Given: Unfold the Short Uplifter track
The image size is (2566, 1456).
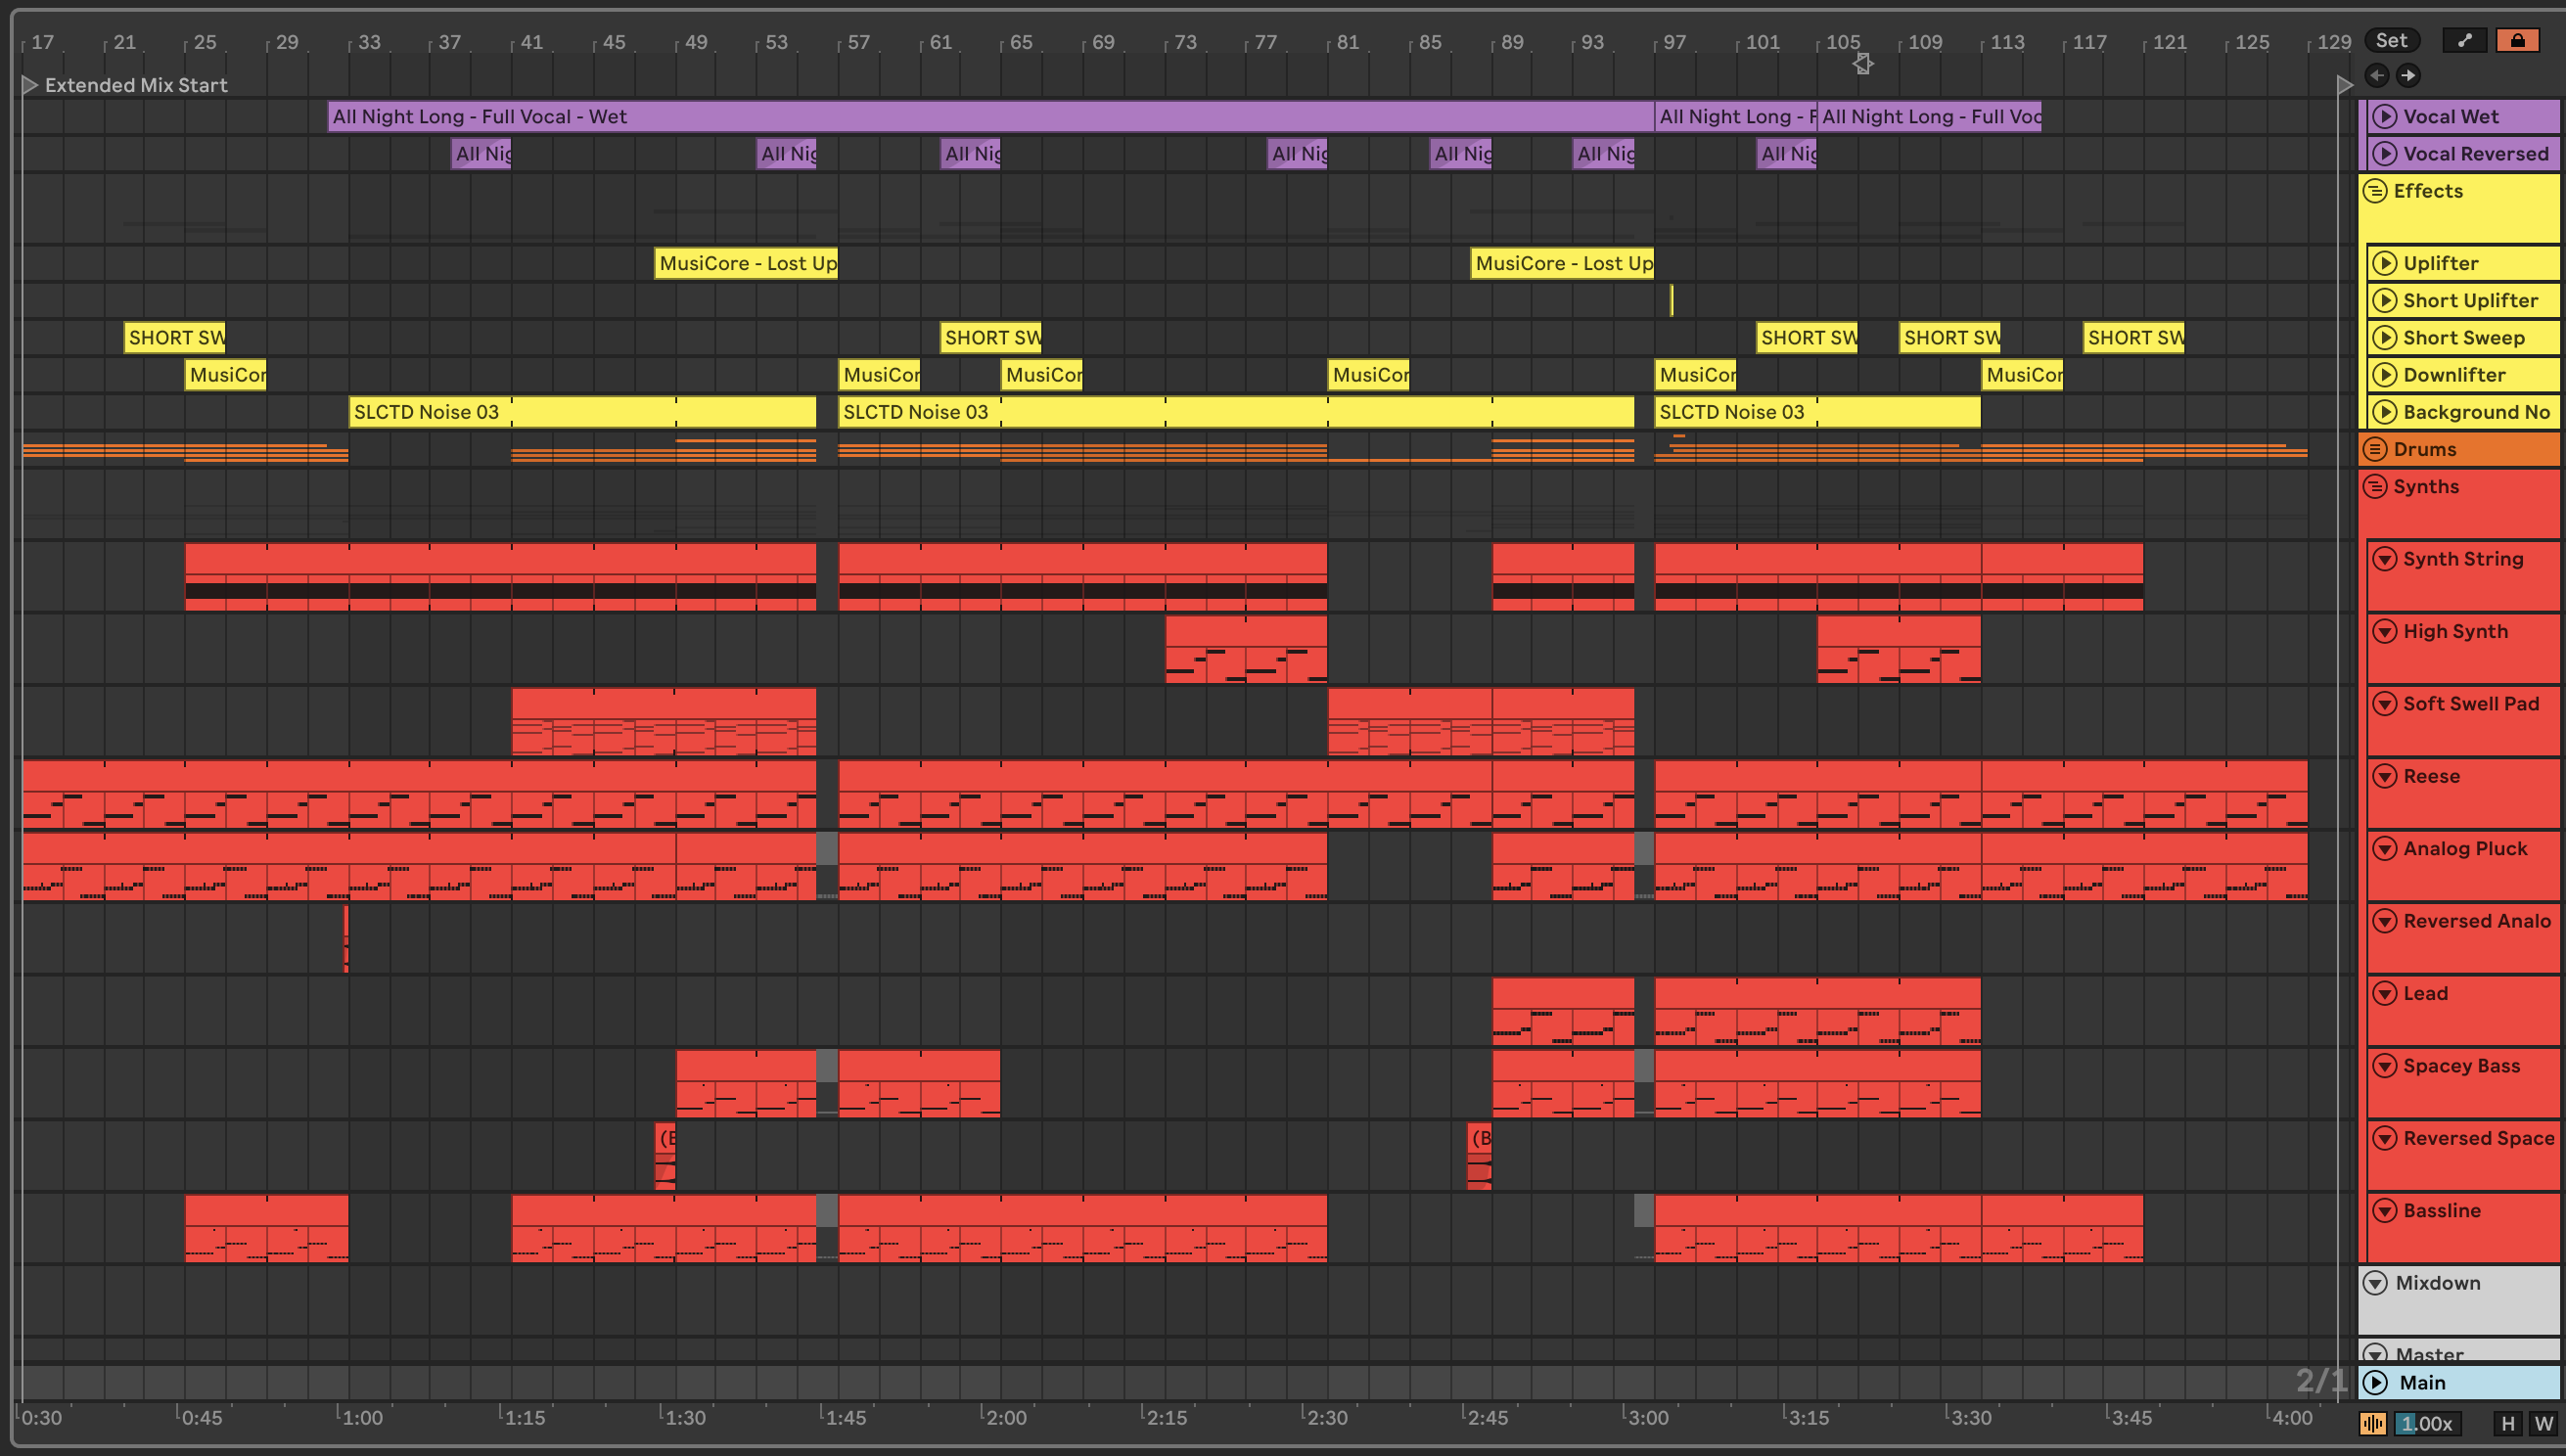Looking at the screenshot, I should click(x=2385, y=300).
